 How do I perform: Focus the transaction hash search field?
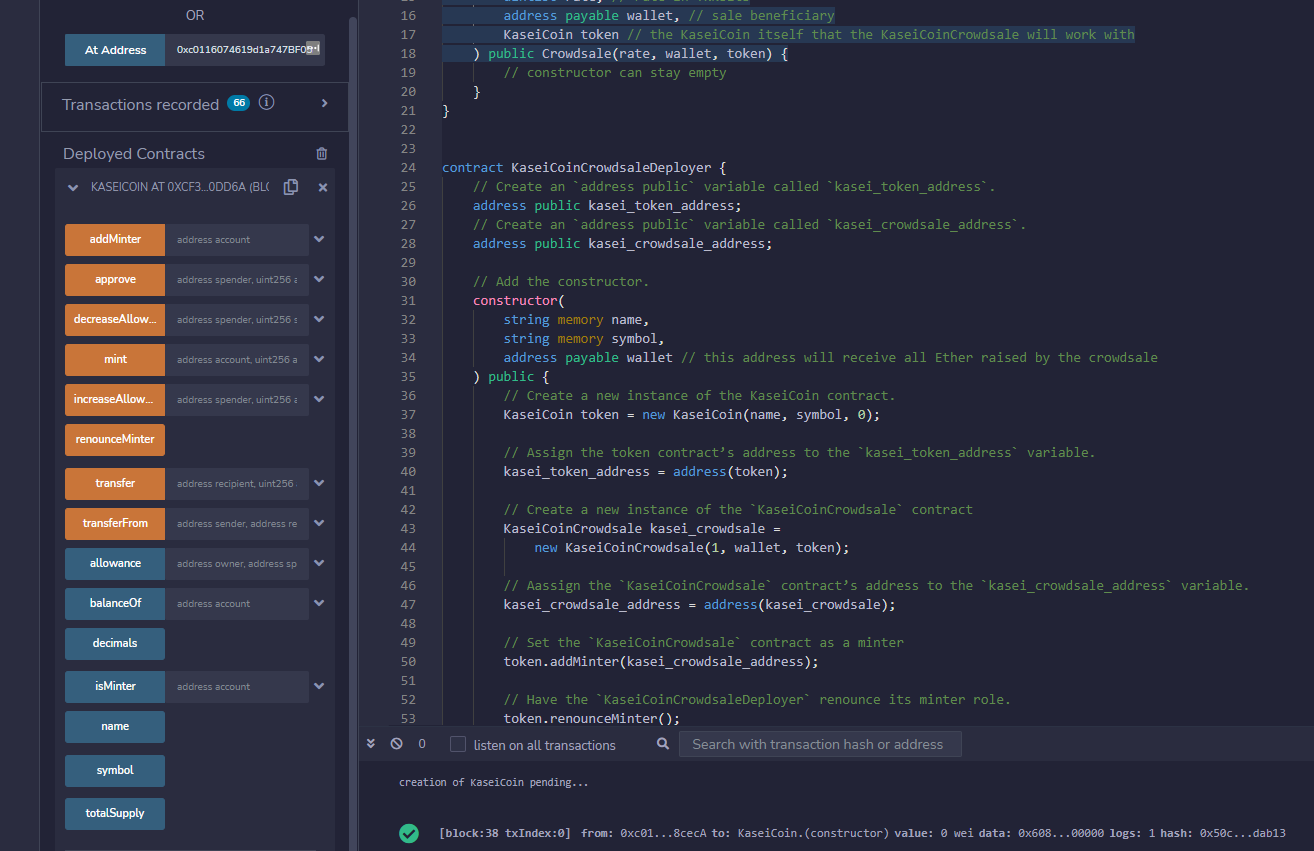[820, 744]
